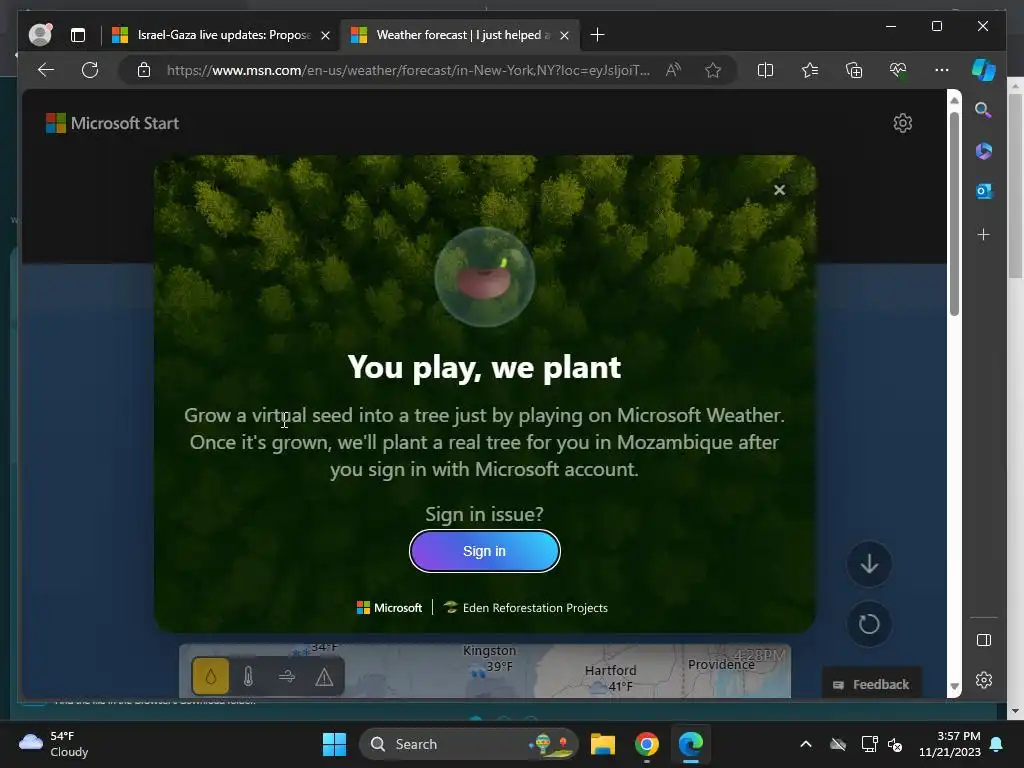Select the temperature map layer
Viewport: 1024px width, 768px height.
click(248, 676)
